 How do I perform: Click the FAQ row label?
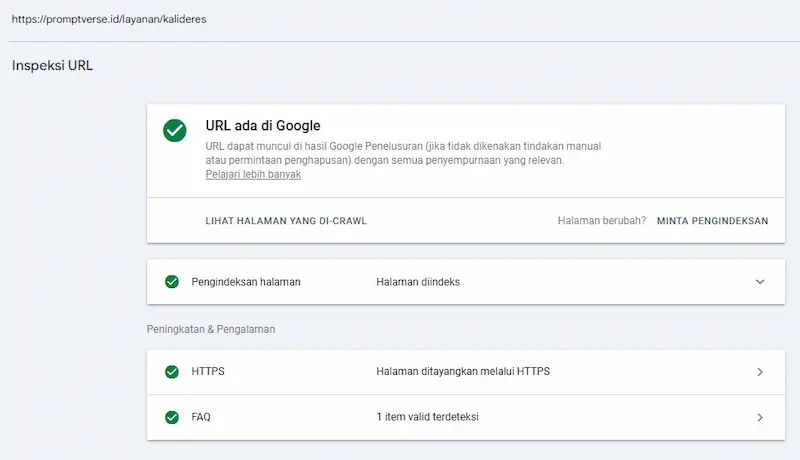(x=201, y=417)
